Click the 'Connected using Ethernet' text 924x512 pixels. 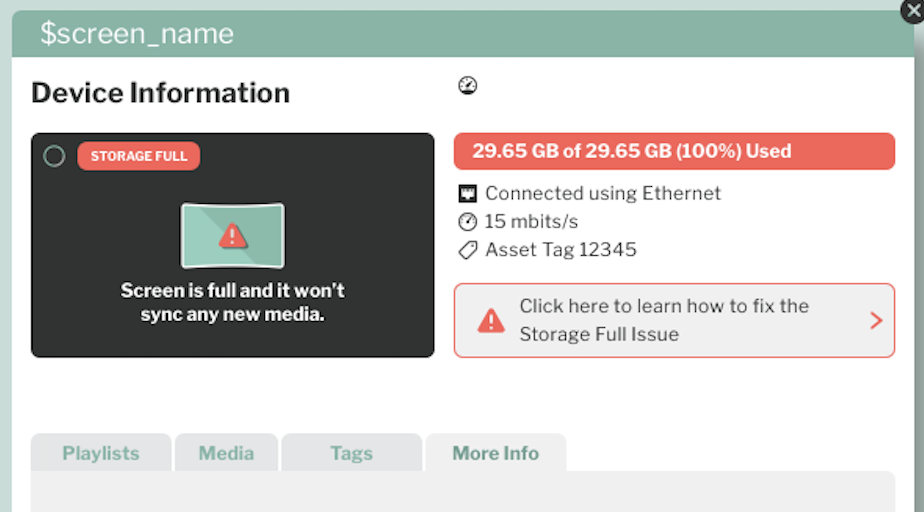pyautogui.click(x=603, y=193)
